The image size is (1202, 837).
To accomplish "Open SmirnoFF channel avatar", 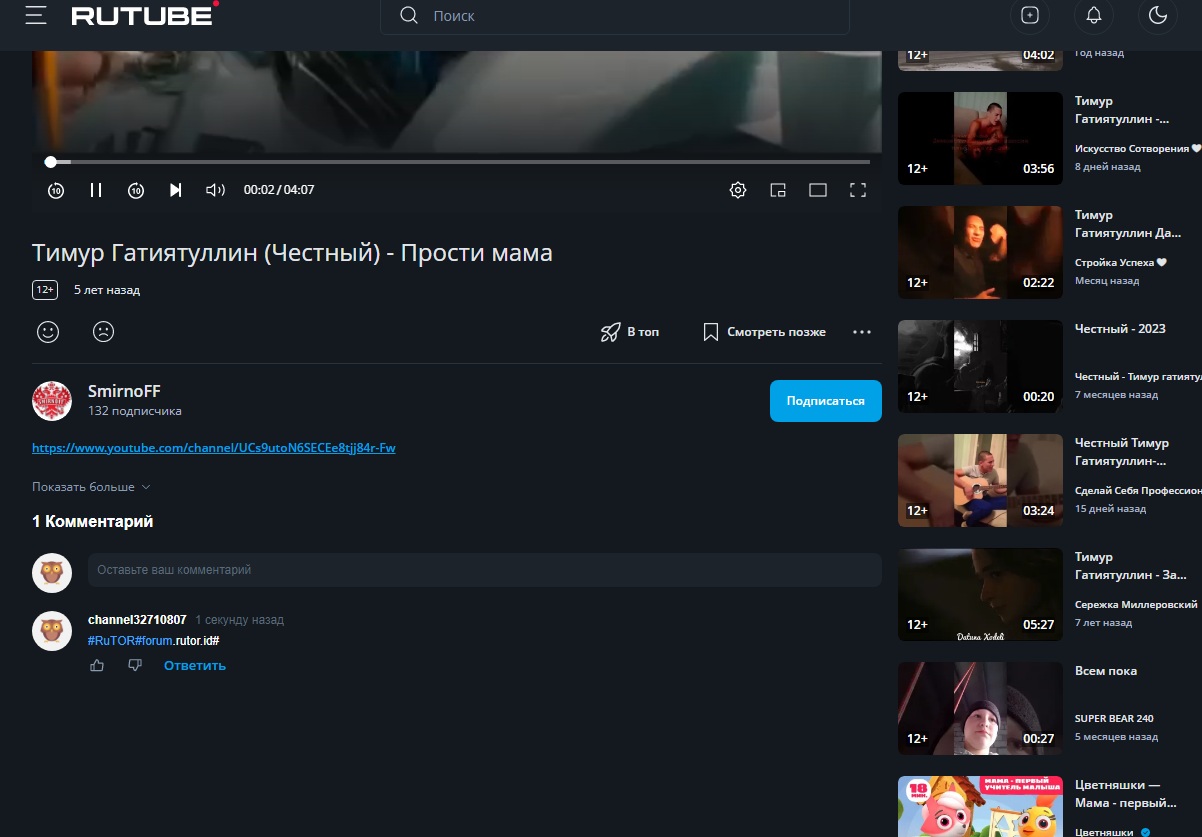I will tap(52, 400).
